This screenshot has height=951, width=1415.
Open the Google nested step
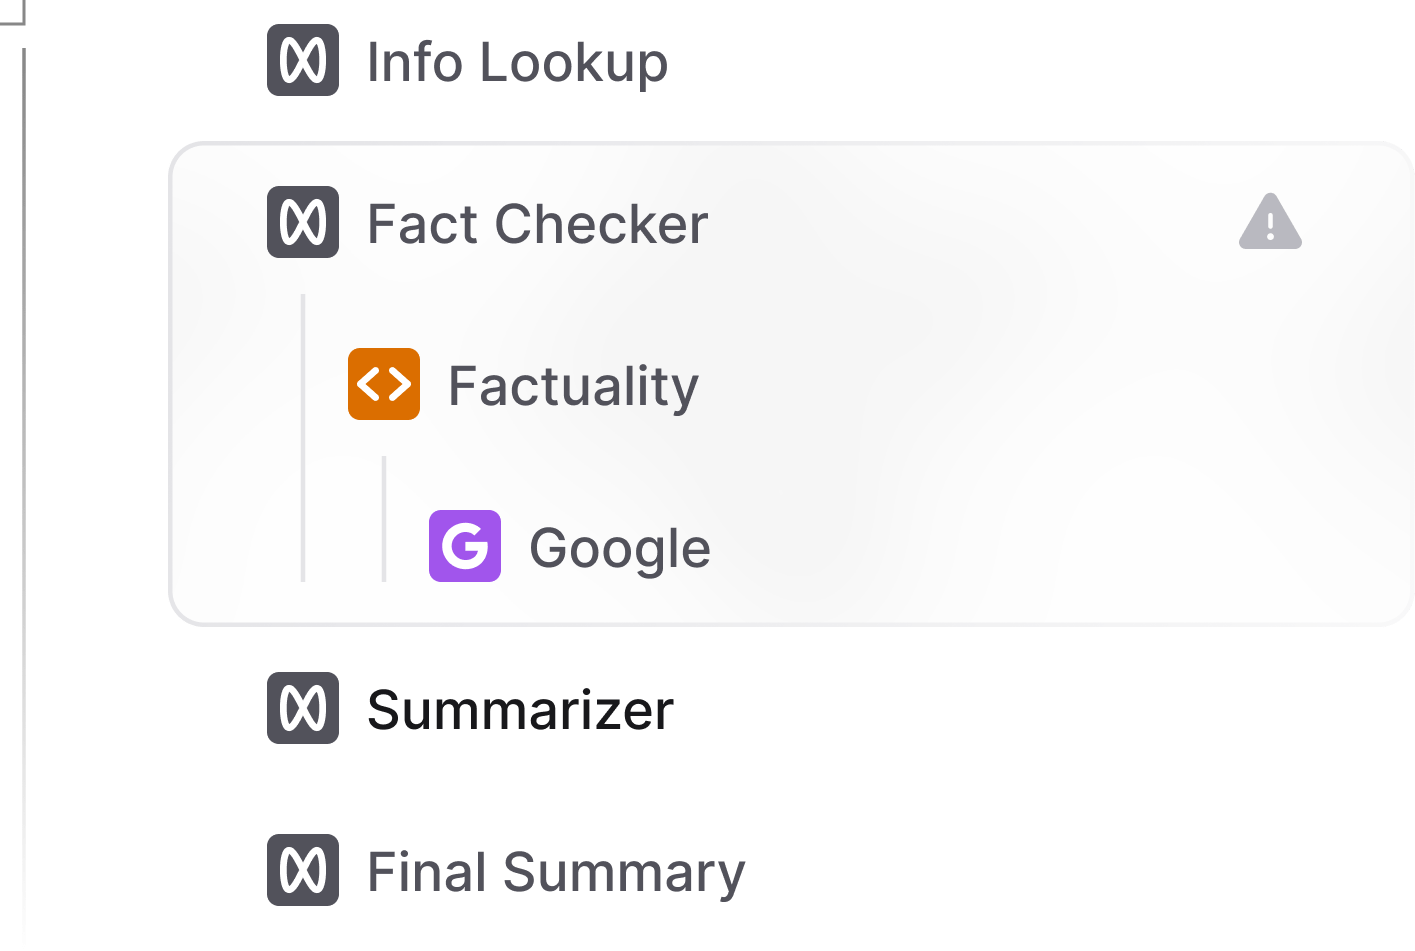pos(620,548)
